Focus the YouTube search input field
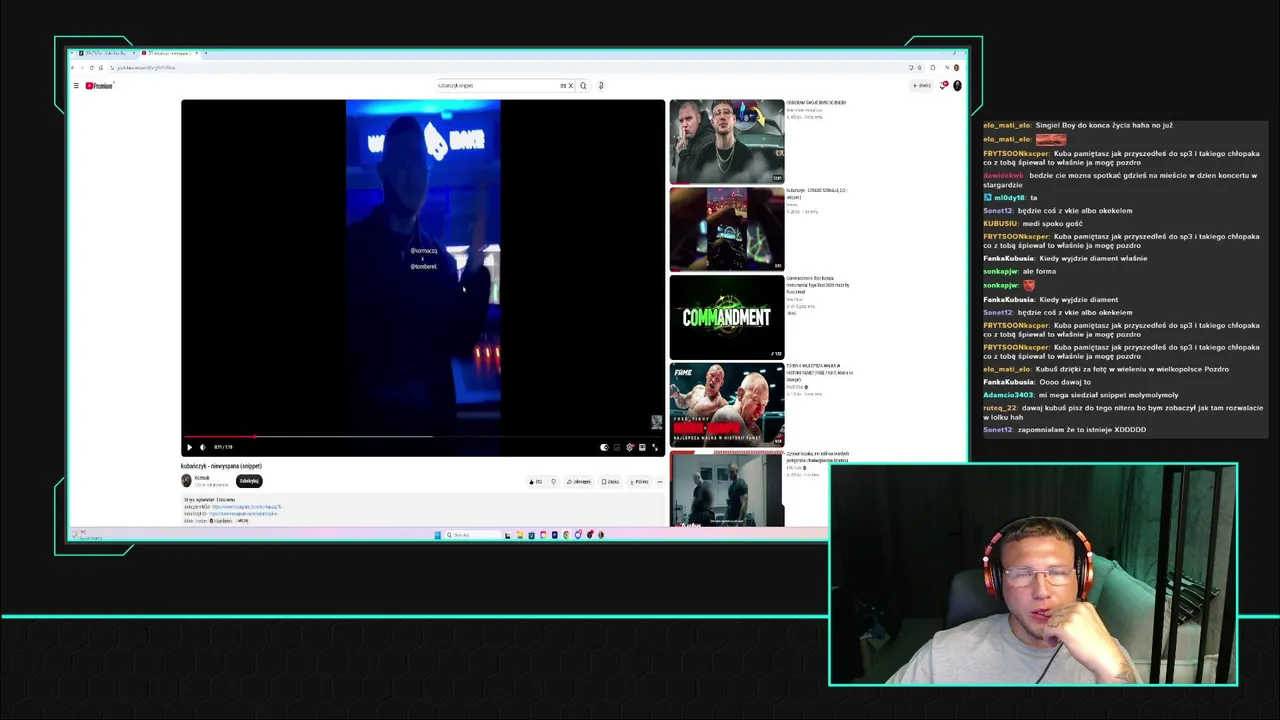This screenshot has height=720, width=1280. (498, 86)
